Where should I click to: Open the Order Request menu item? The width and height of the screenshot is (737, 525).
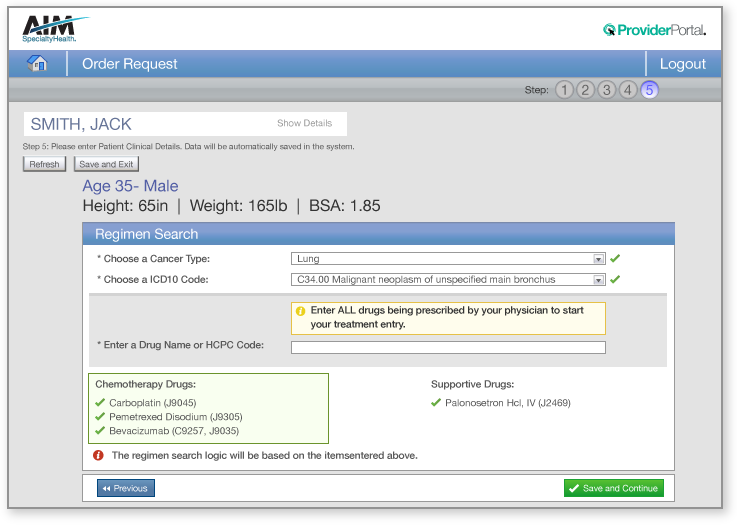(130, 63)
